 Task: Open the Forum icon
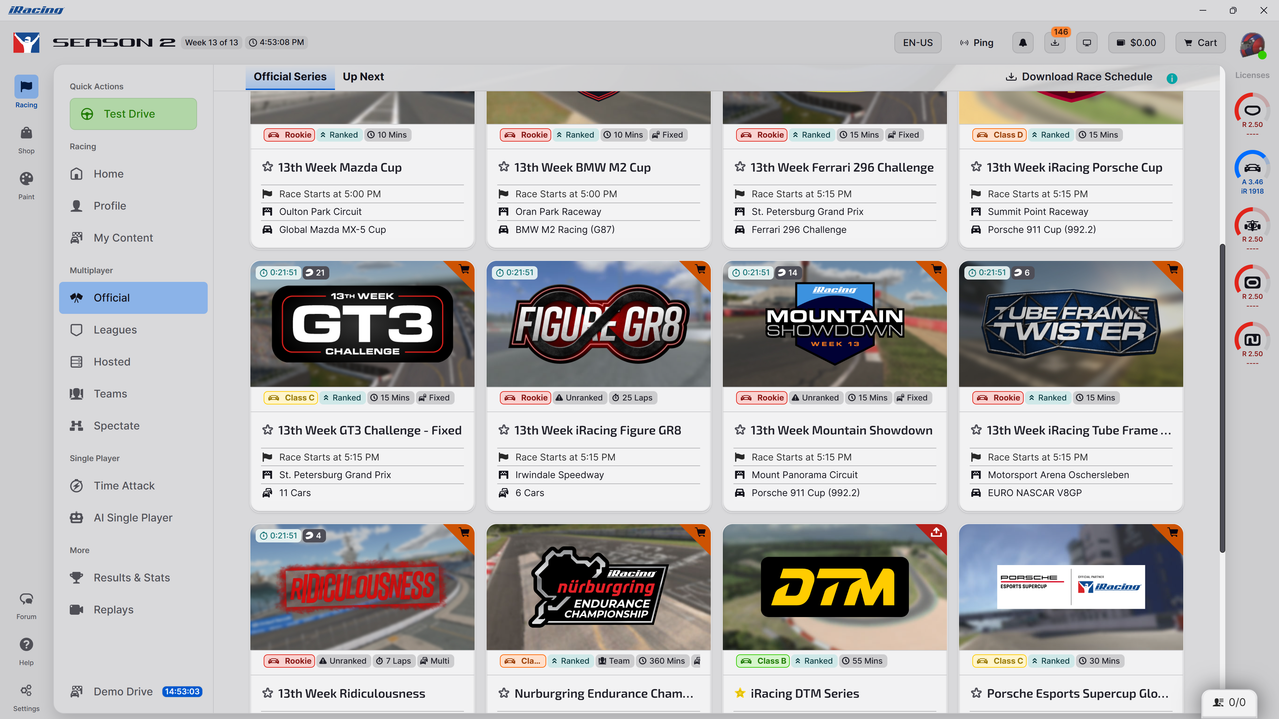coord(26,604)
